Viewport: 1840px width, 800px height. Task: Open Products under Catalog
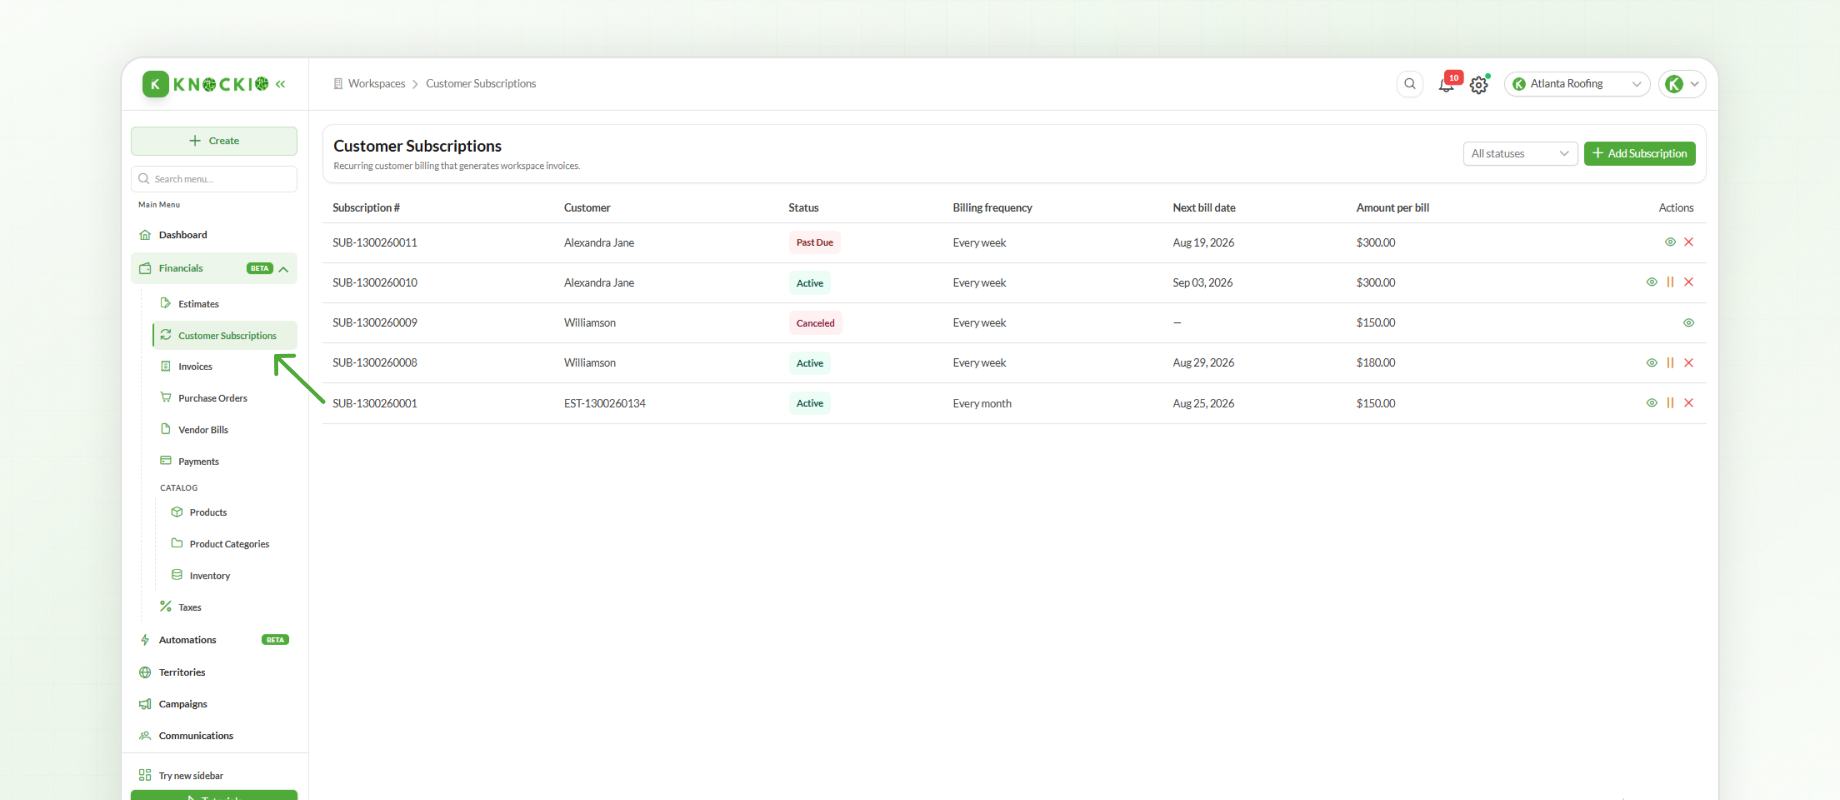[230, 513]
